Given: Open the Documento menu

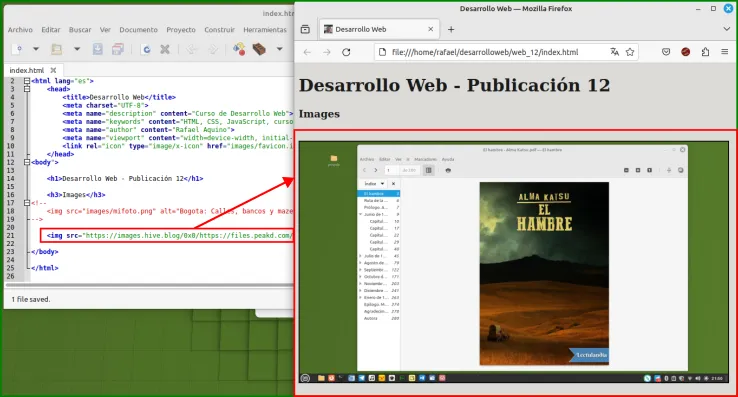Looking at the screenshot, I should (x=138, y=30).
